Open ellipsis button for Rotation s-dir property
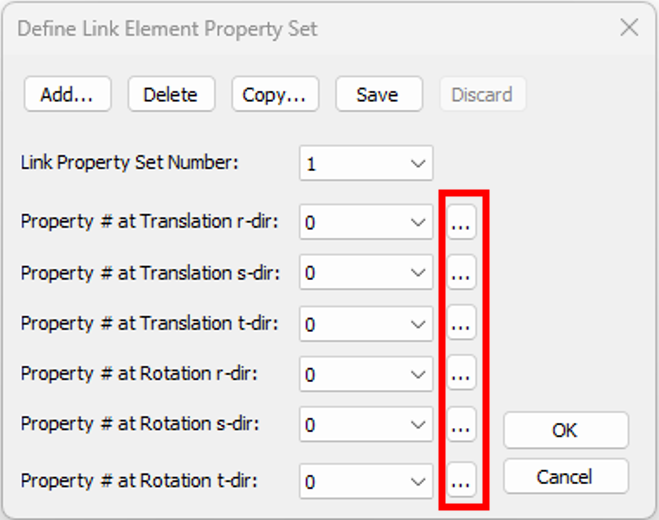Image resolution: width=659 pixels, height=520 pixels. point(461,424)
